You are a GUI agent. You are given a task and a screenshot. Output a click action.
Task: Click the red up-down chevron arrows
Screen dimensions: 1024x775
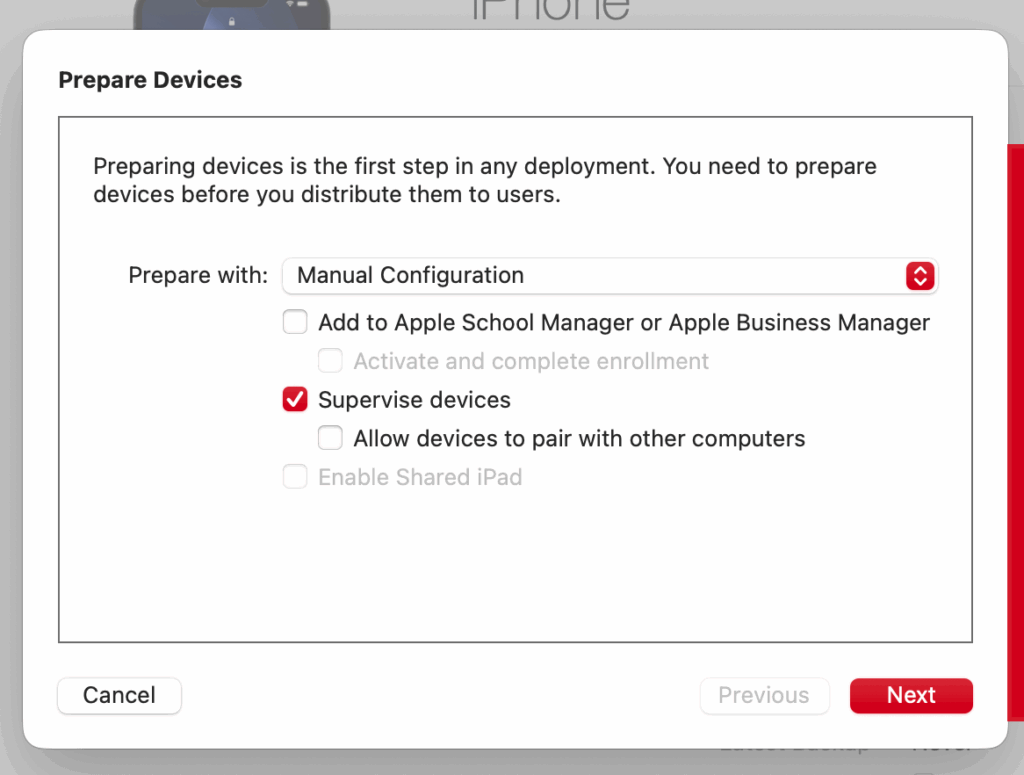pos(919,276)
